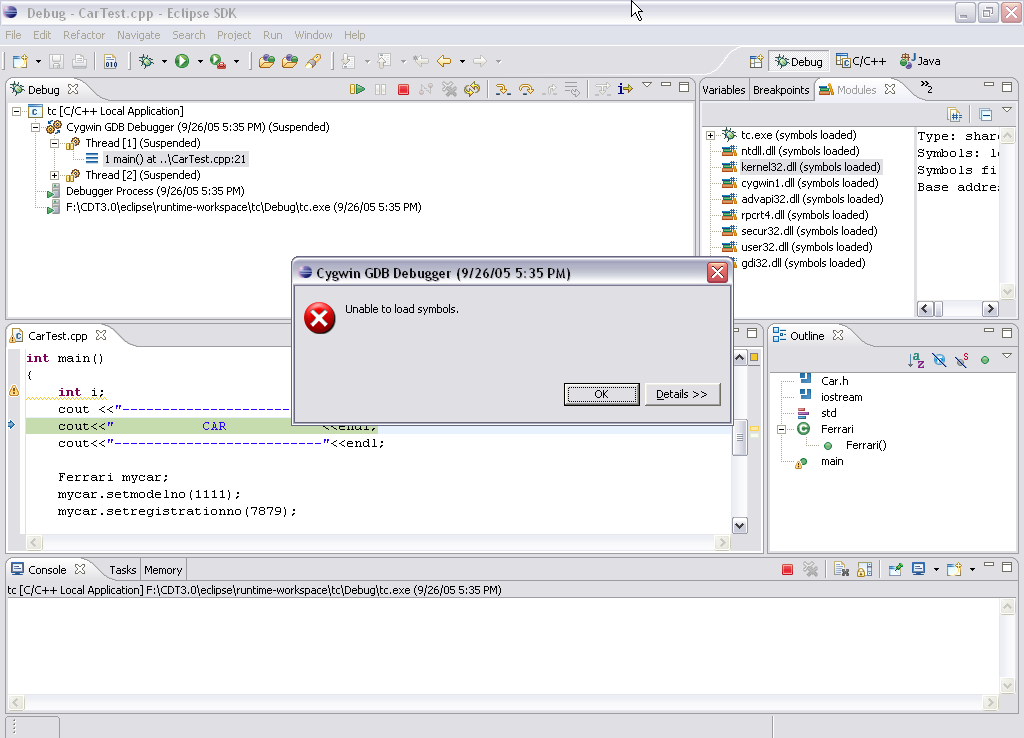Collapse Ferrari class in Outline
Image resolution: width=1024 pixels, height=738 pixels.
[781, 430]
